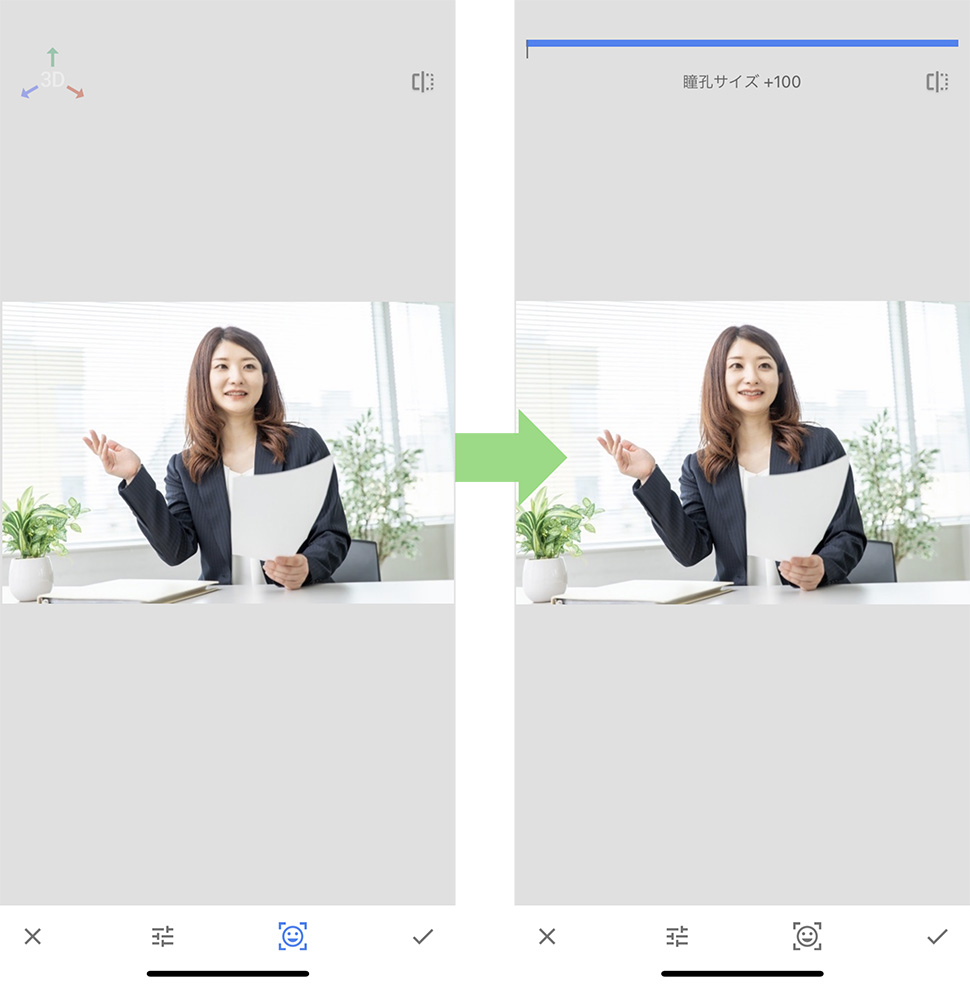Tap the 3D axis head pose indicator
Image resolution: width=970 pixels, height=986 pixels.
[53, 74]
